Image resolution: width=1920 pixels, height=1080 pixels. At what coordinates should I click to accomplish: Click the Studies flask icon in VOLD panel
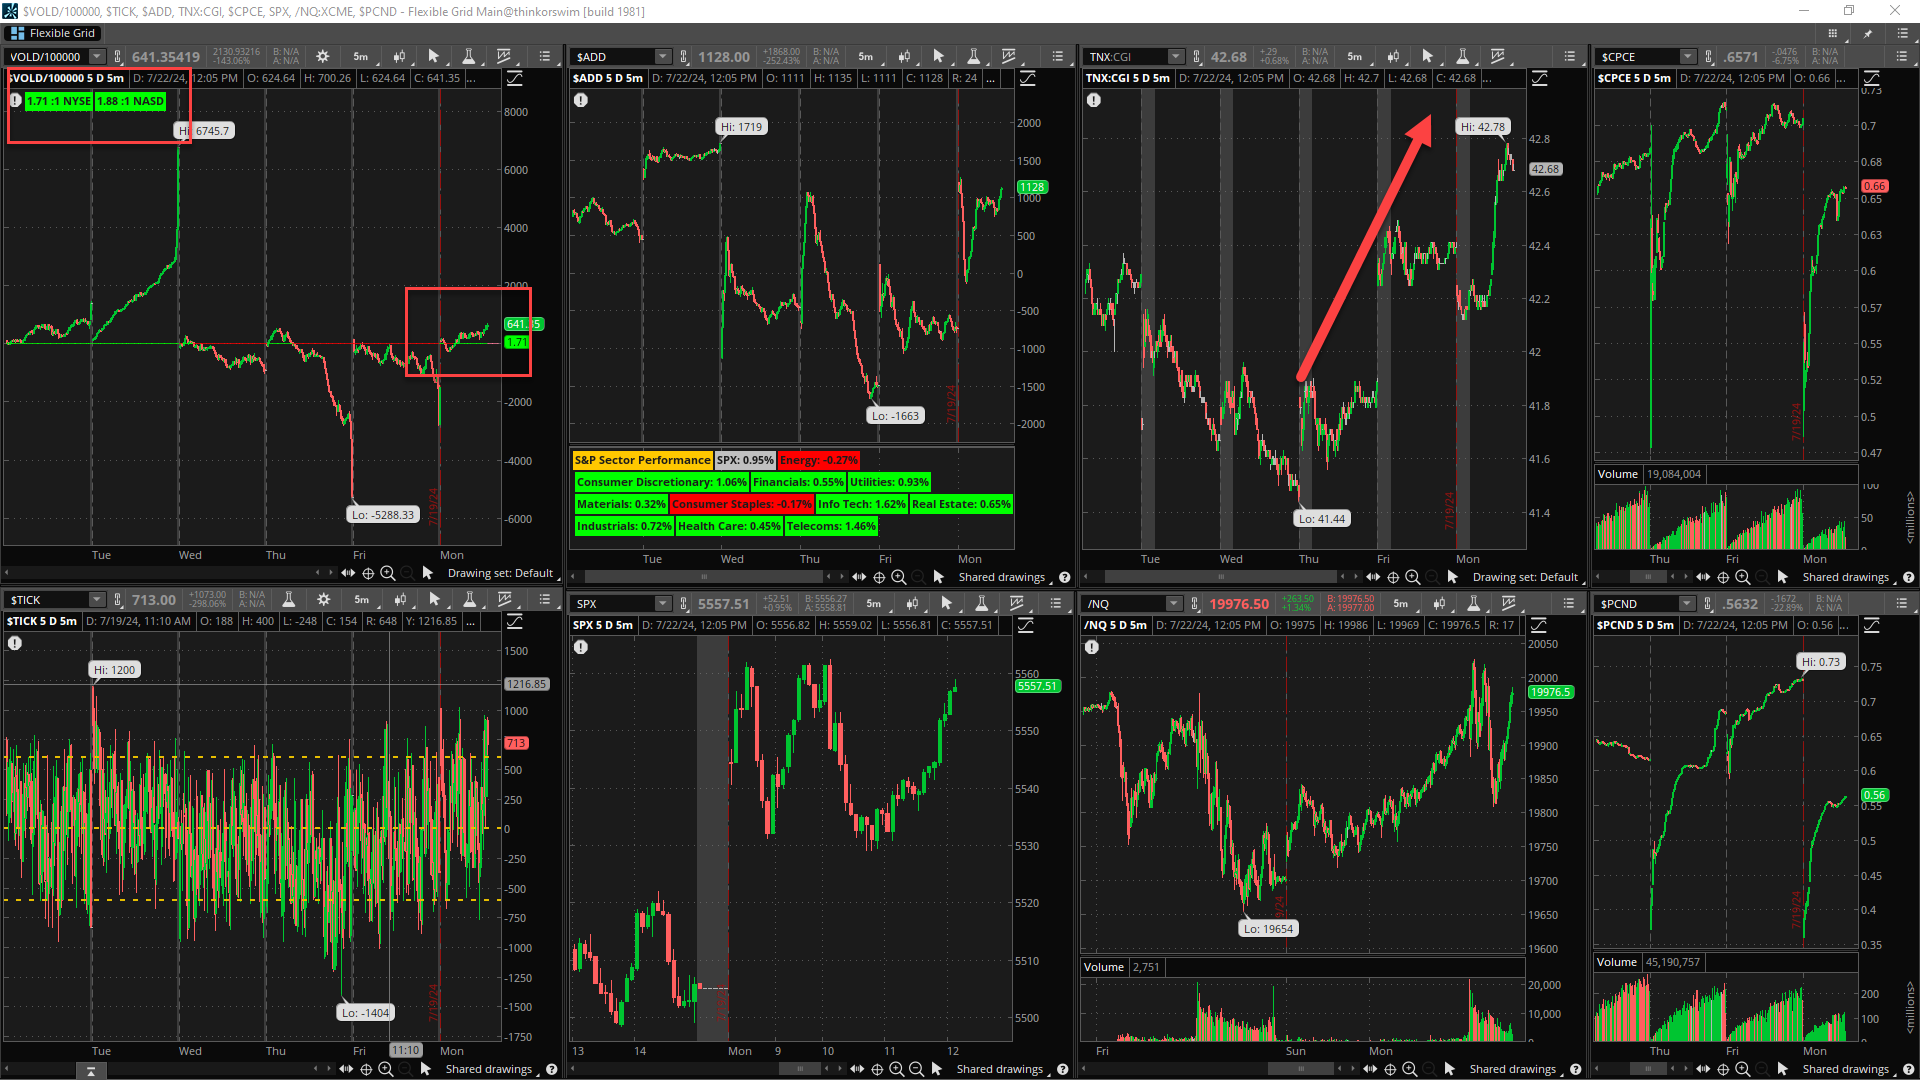pos(468,57)
